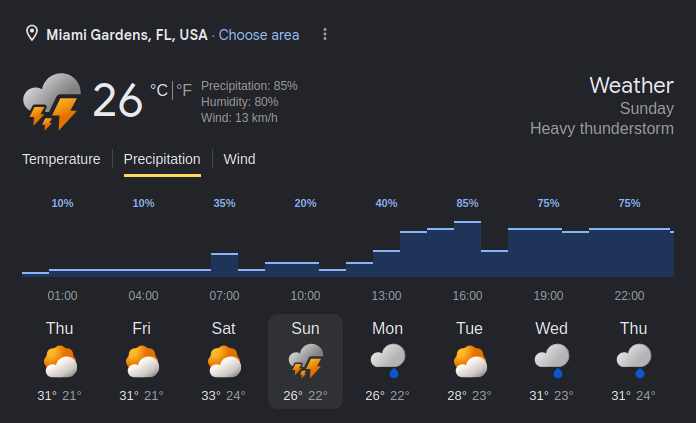This screenshot has height=423, width=696.
Task: Switch to the Wind tab
Action: pos(239,159)
